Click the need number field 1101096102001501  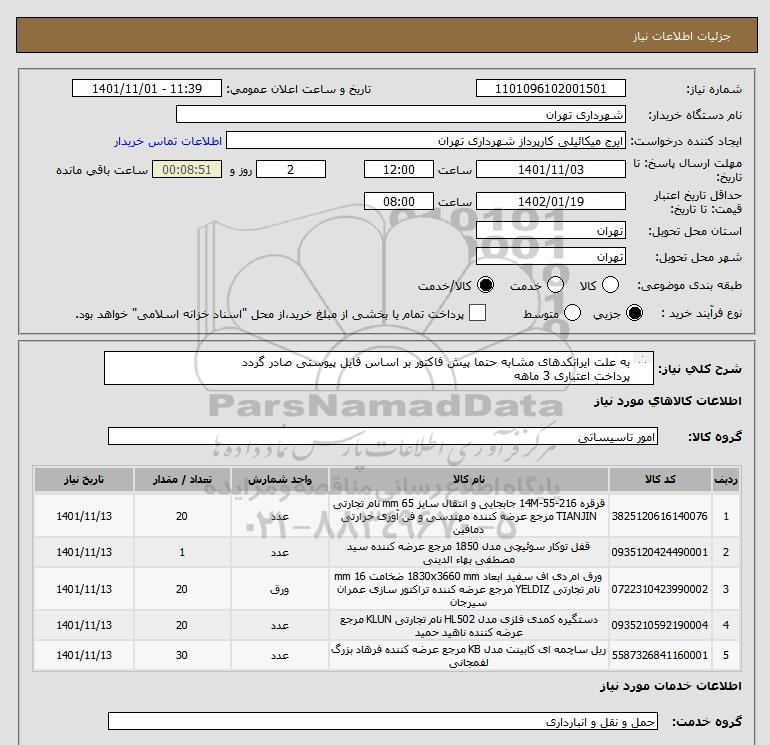click(550, 88)
